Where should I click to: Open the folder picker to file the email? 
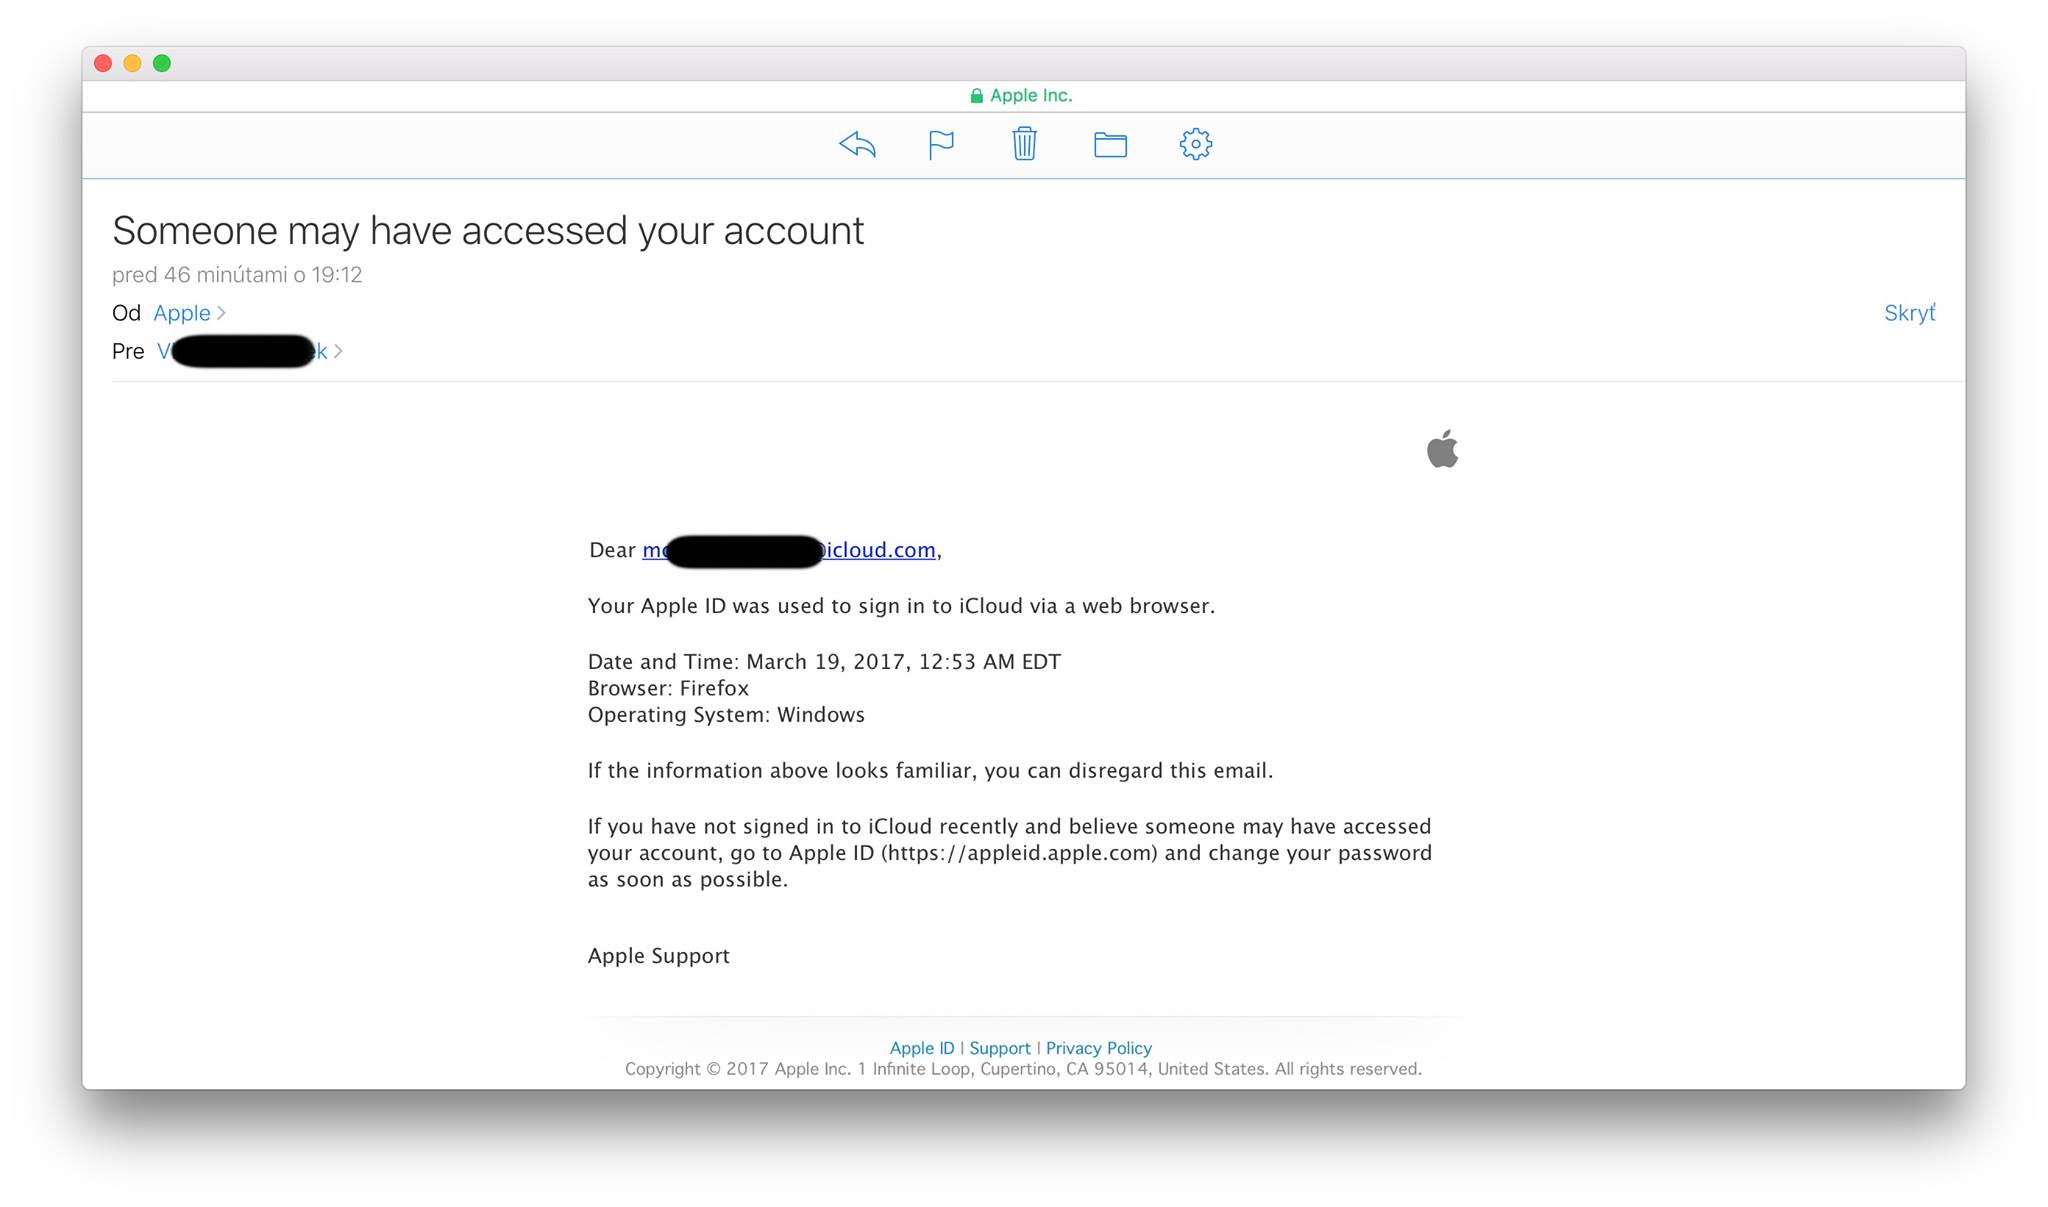tap(1110, 144)
